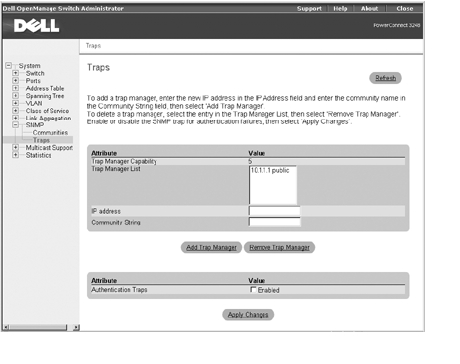Screen dimensions: 460x364
Task: Collapse the System tree node
Action: point(8,65)
